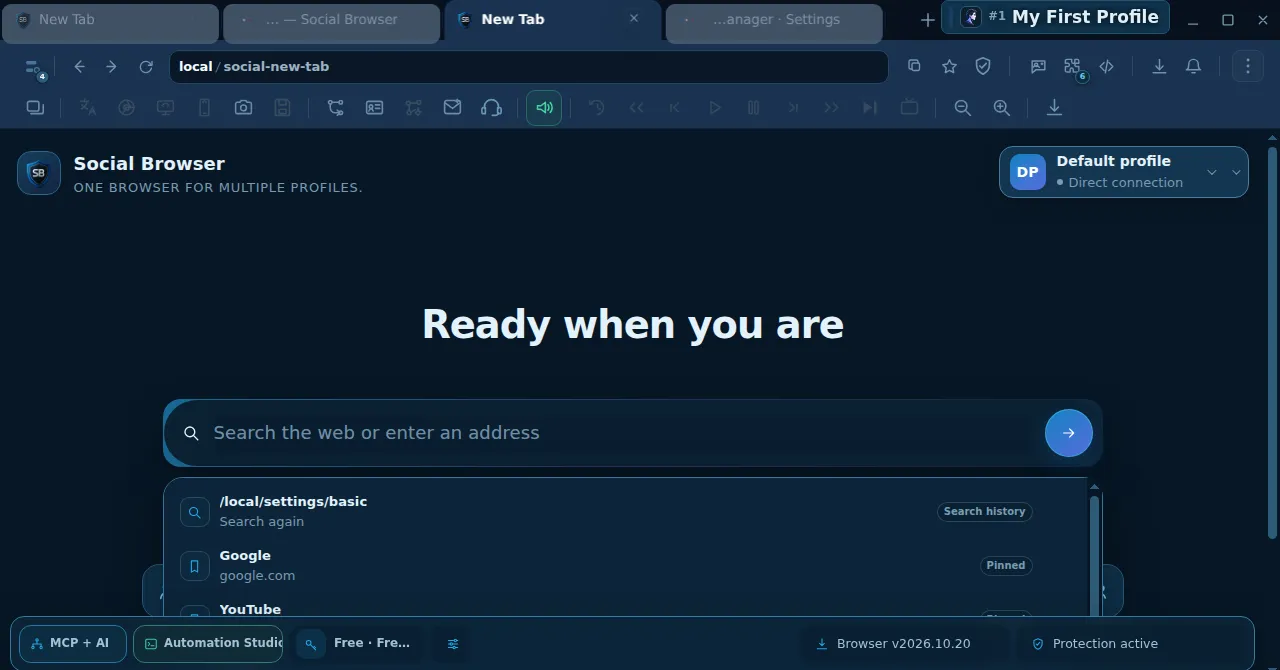This screenshot has height=670, width=1280.
Task: Click the play button in playback controls
Action: [714, 108]
